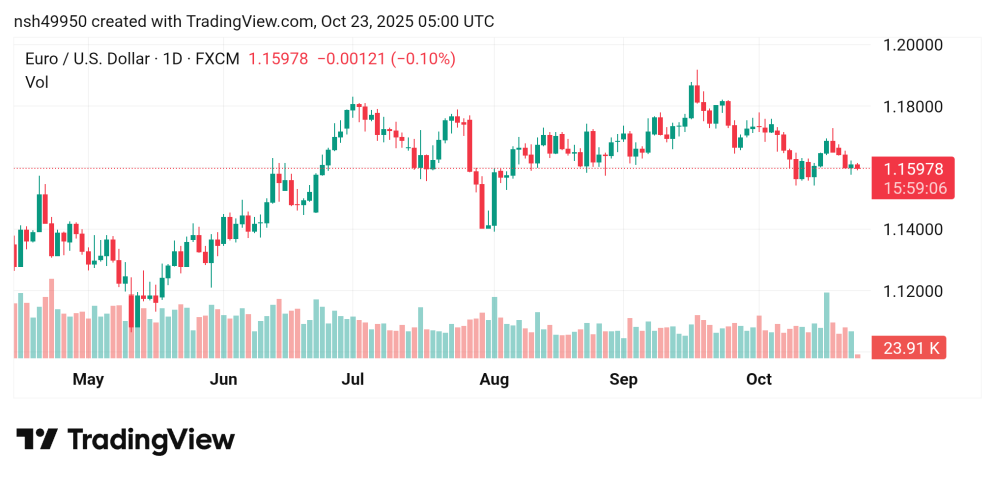Viewport: 995px width, 481px height.
Task: Select the Jul label on time axis
Action: pos(352,380)
